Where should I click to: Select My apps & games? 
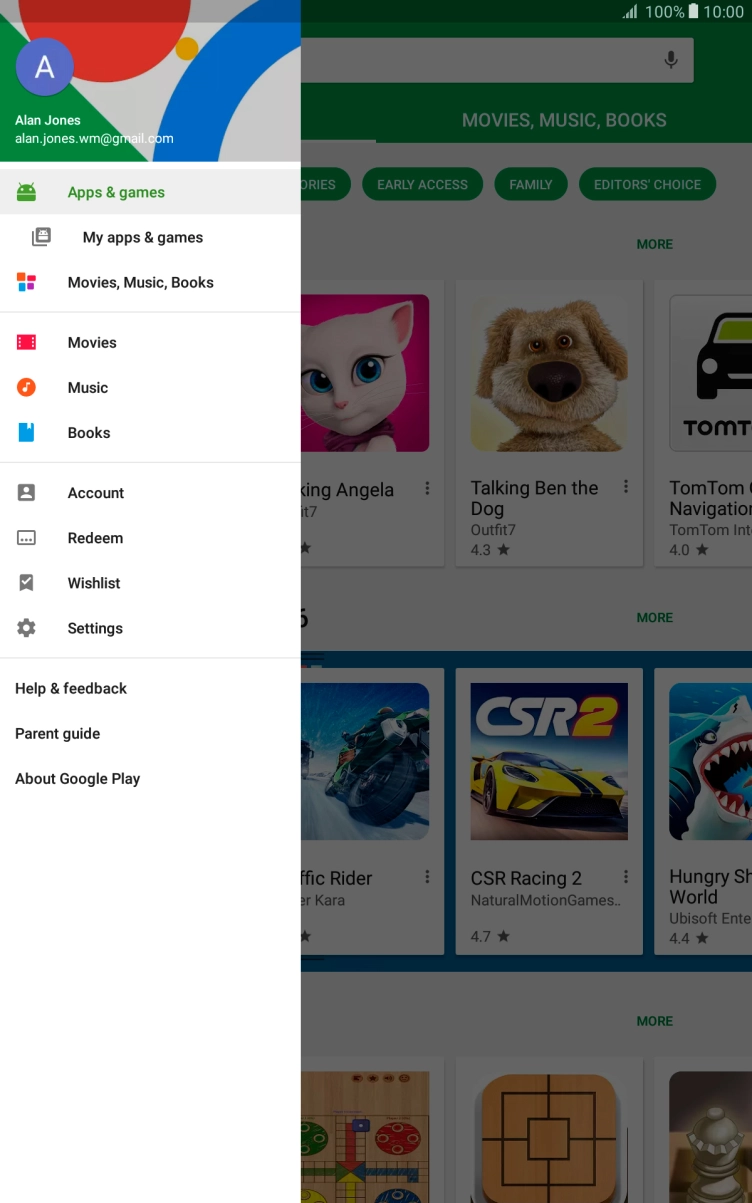(143, 237)
